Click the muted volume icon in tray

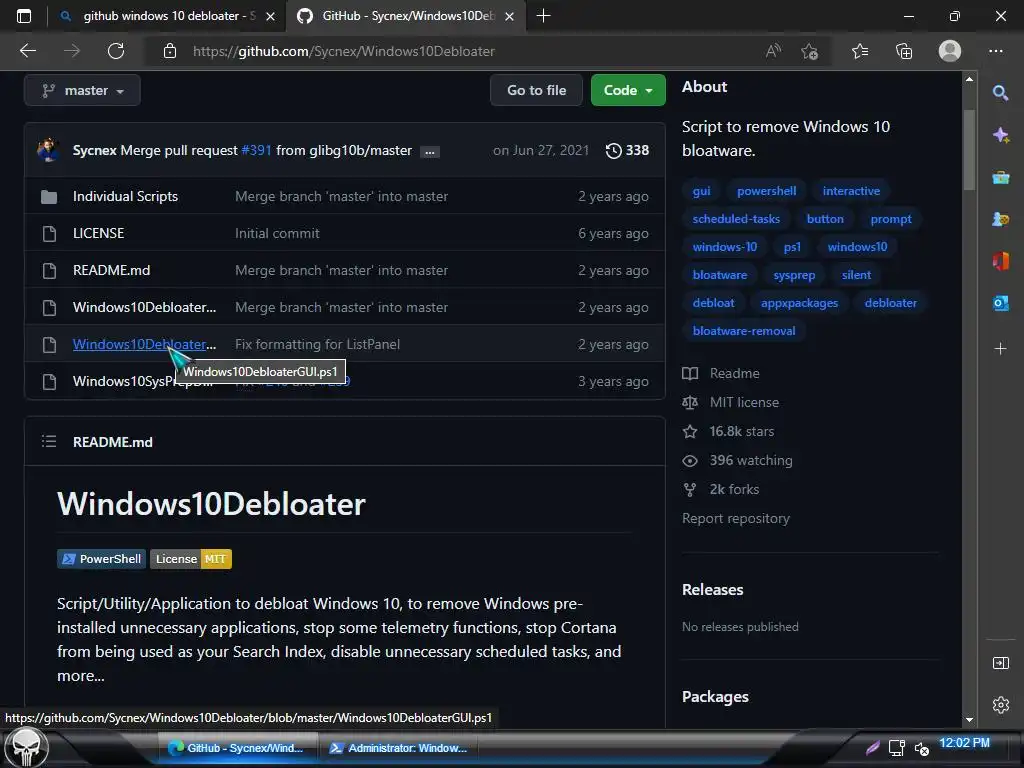[x=921, y=748]
